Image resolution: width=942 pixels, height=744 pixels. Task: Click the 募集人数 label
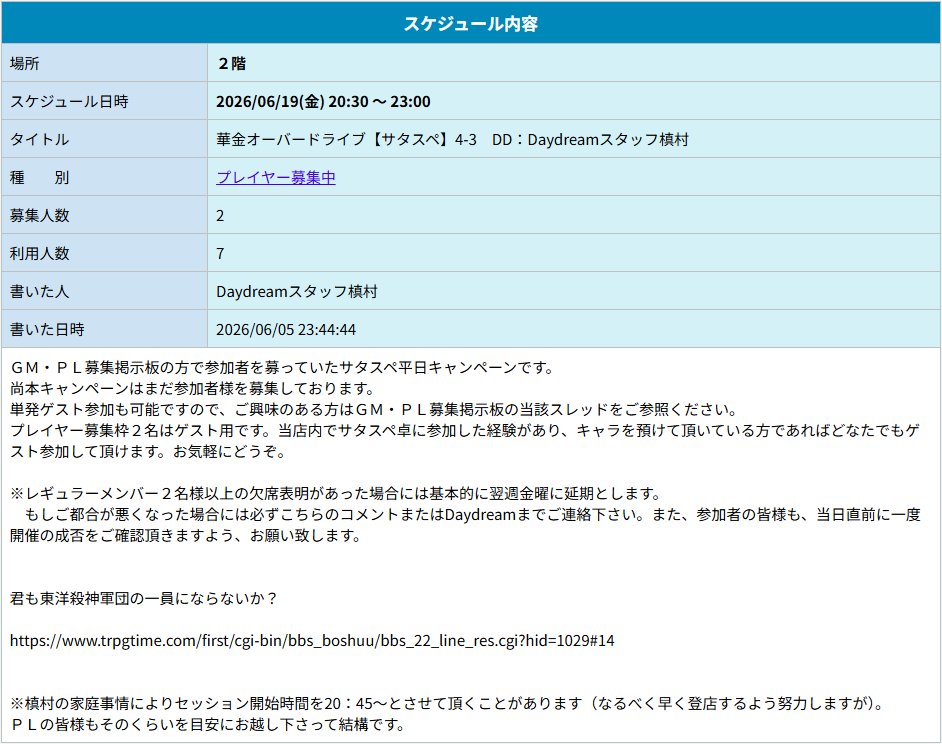coord(40,215)
